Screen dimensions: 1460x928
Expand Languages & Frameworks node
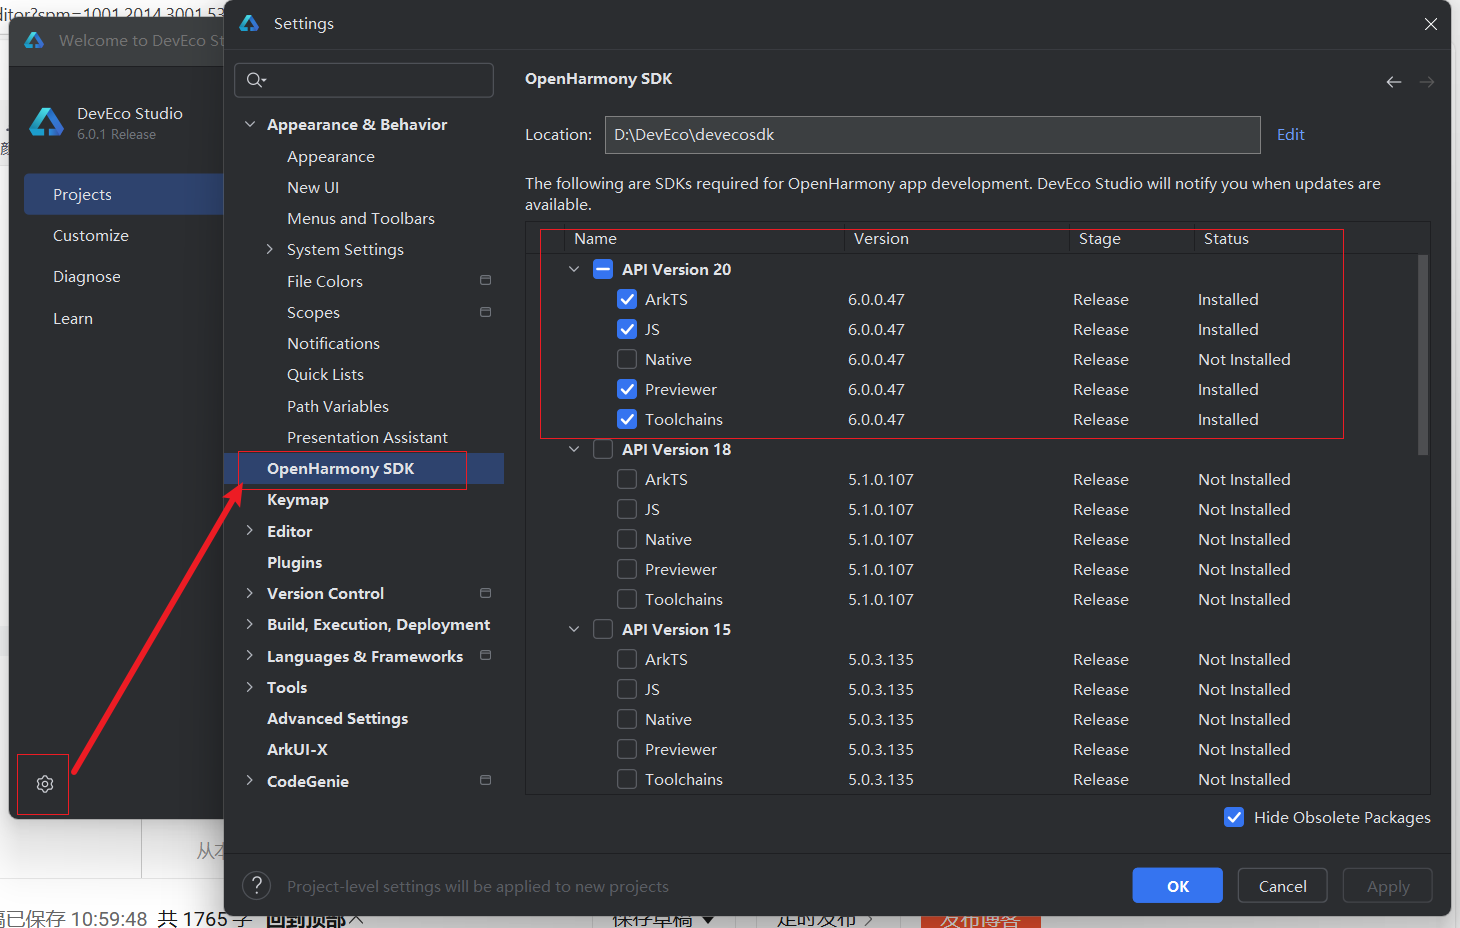(250, 656)
